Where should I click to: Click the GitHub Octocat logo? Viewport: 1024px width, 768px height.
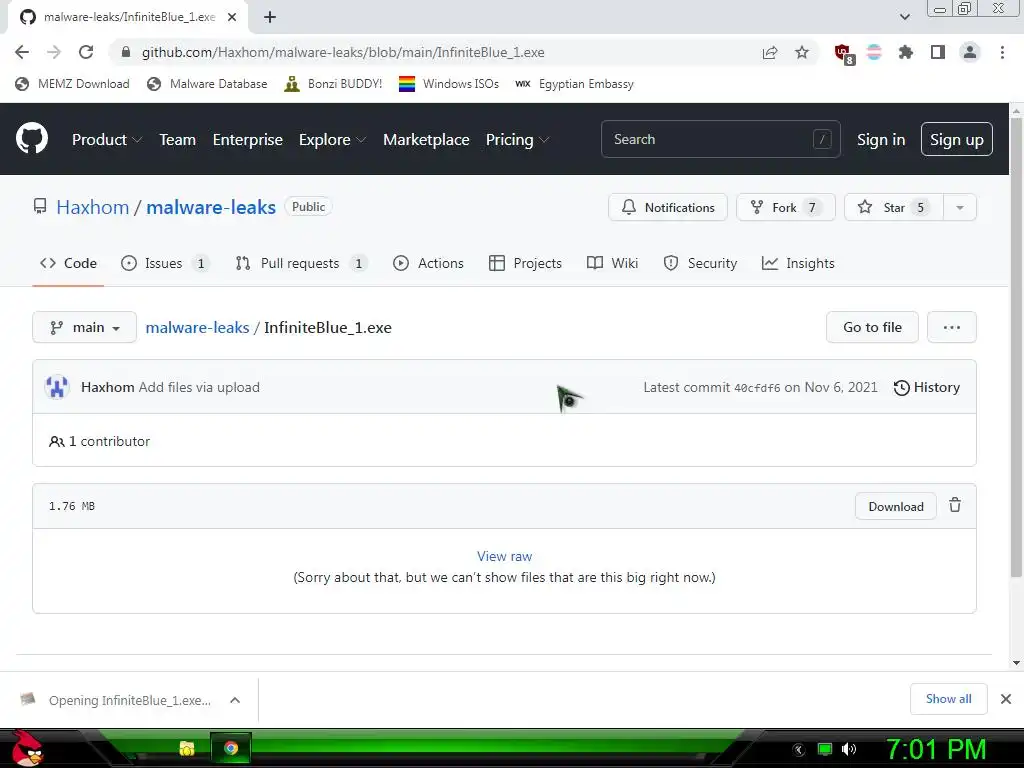tap(31, 138)
